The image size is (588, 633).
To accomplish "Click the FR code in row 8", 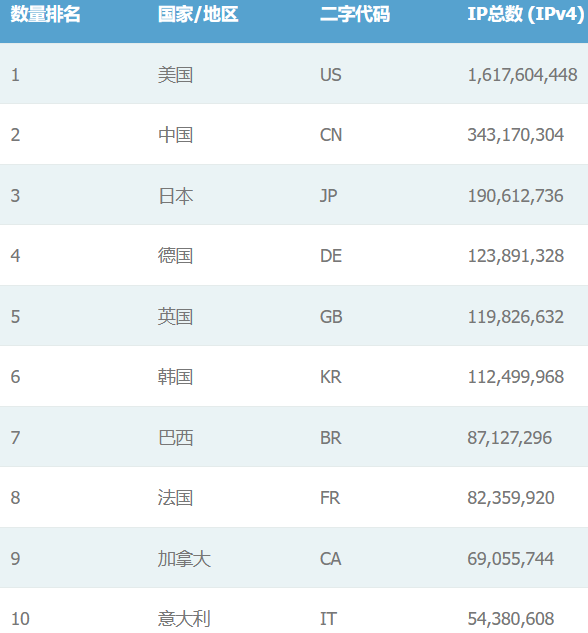I will [330, 498].
